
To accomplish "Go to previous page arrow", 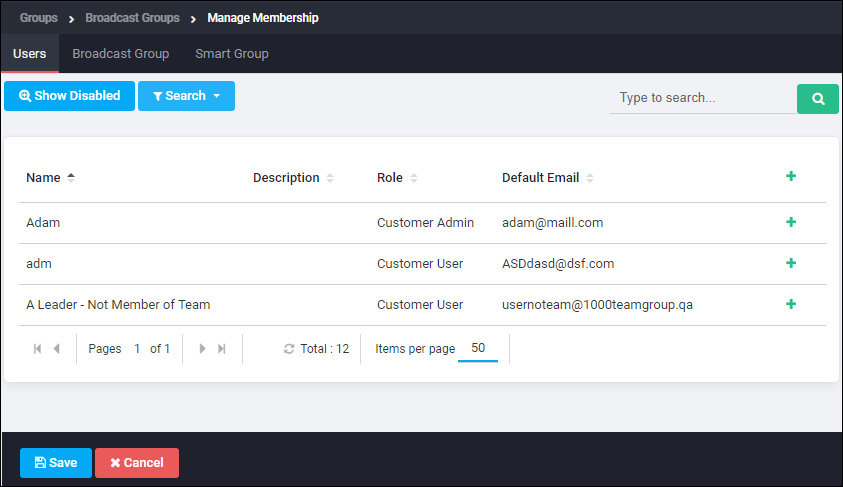I will pyautogui.click(x=56, y=349).
